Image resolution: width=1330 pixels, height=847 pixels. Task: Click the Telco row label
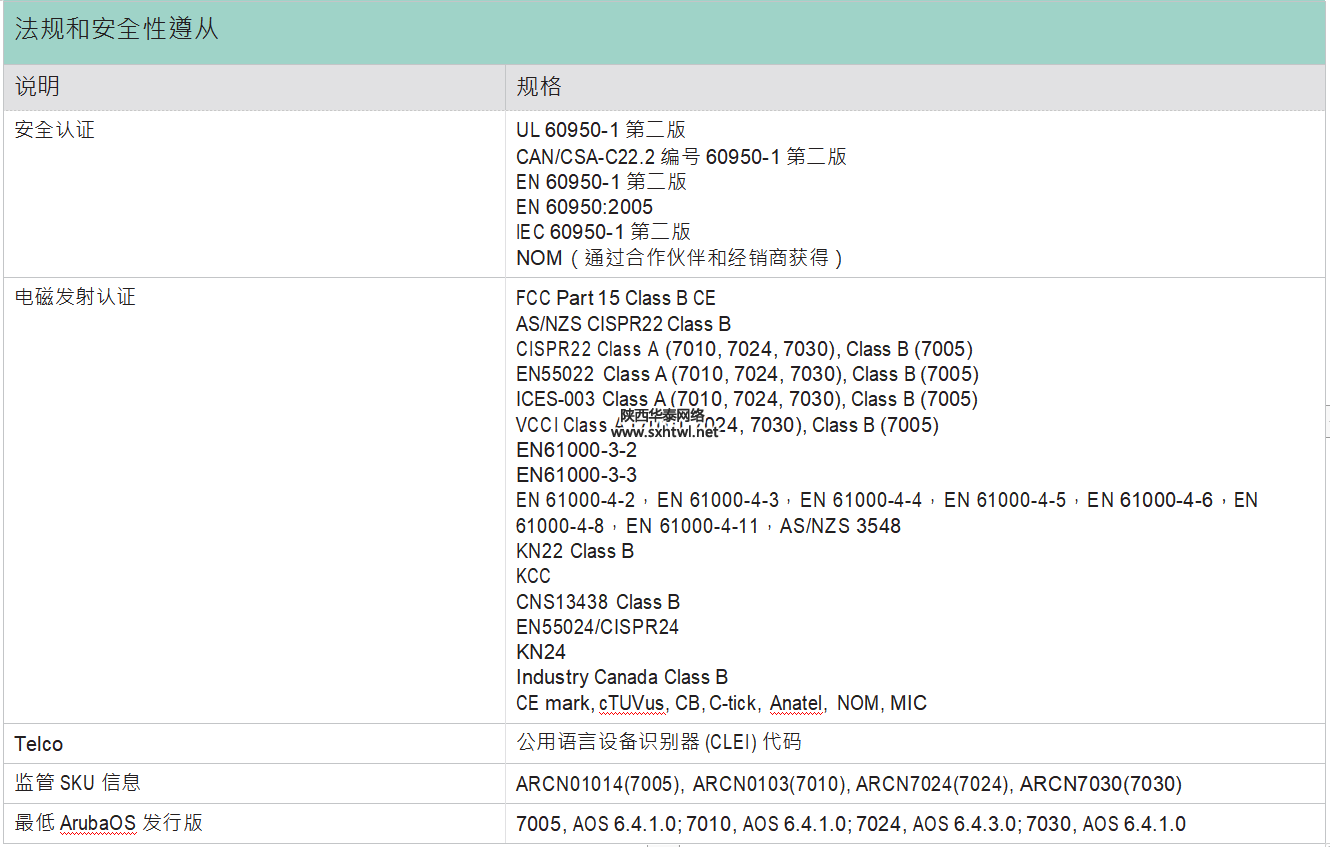pyautogui.click(x=39, y=744)
